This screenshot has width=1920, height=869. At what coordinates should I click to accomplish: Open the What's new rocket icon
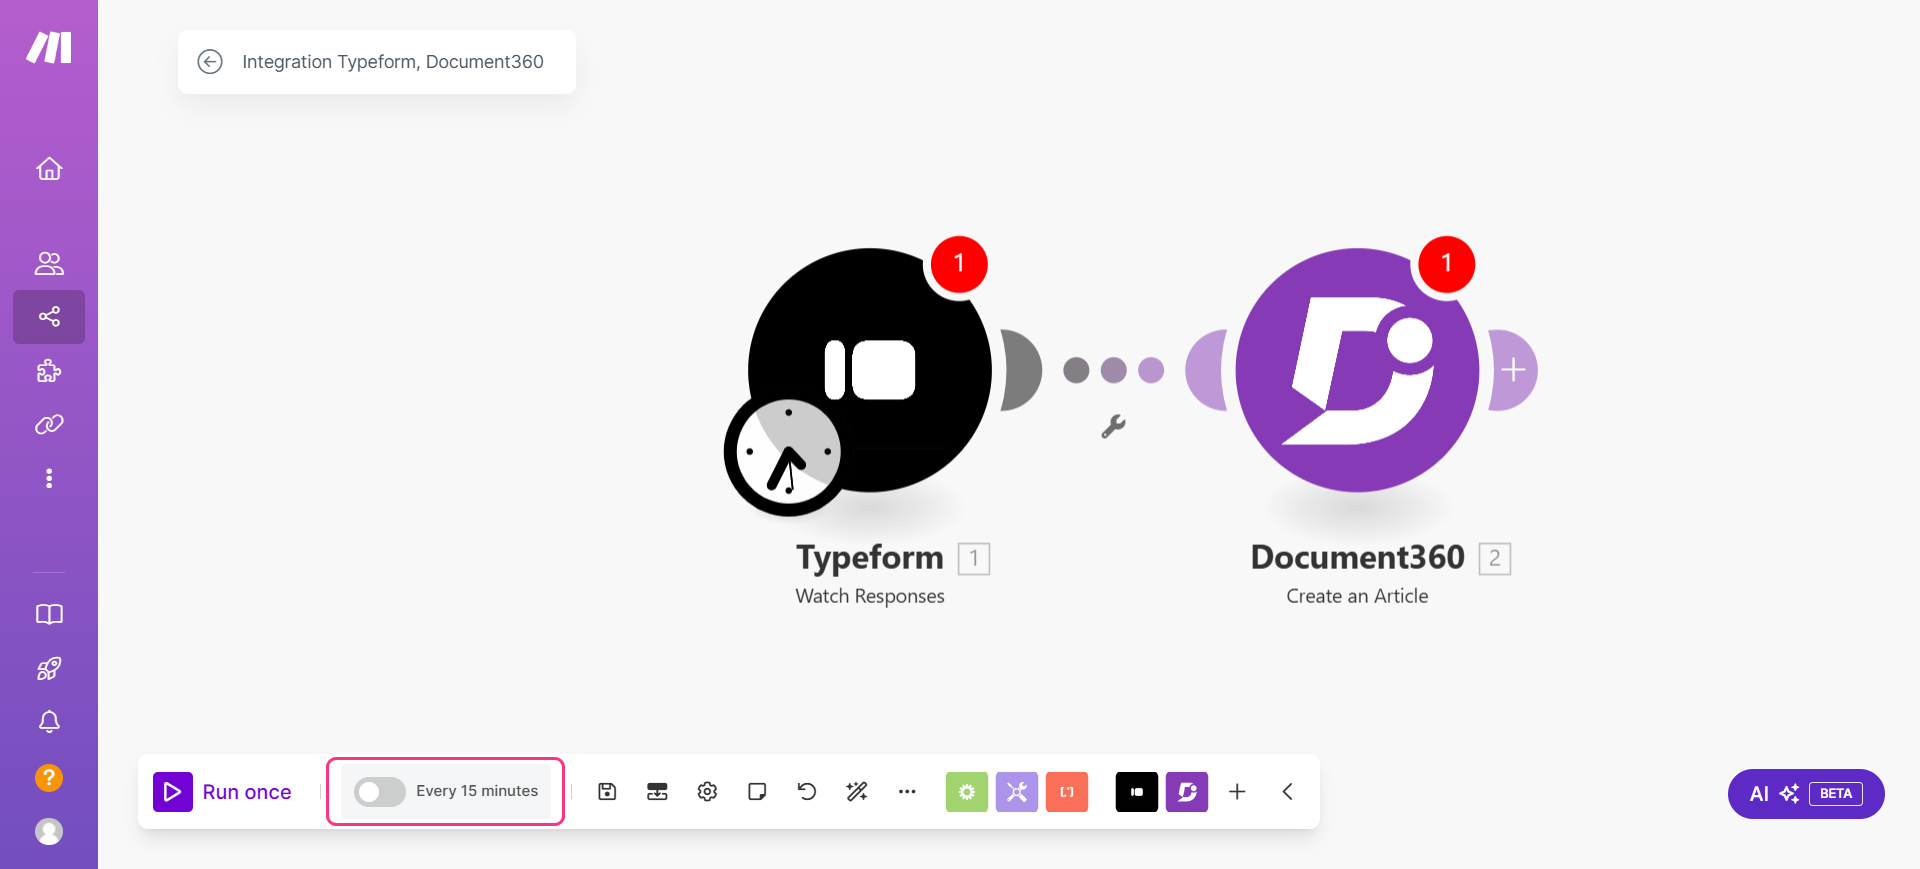coord(49,668)
